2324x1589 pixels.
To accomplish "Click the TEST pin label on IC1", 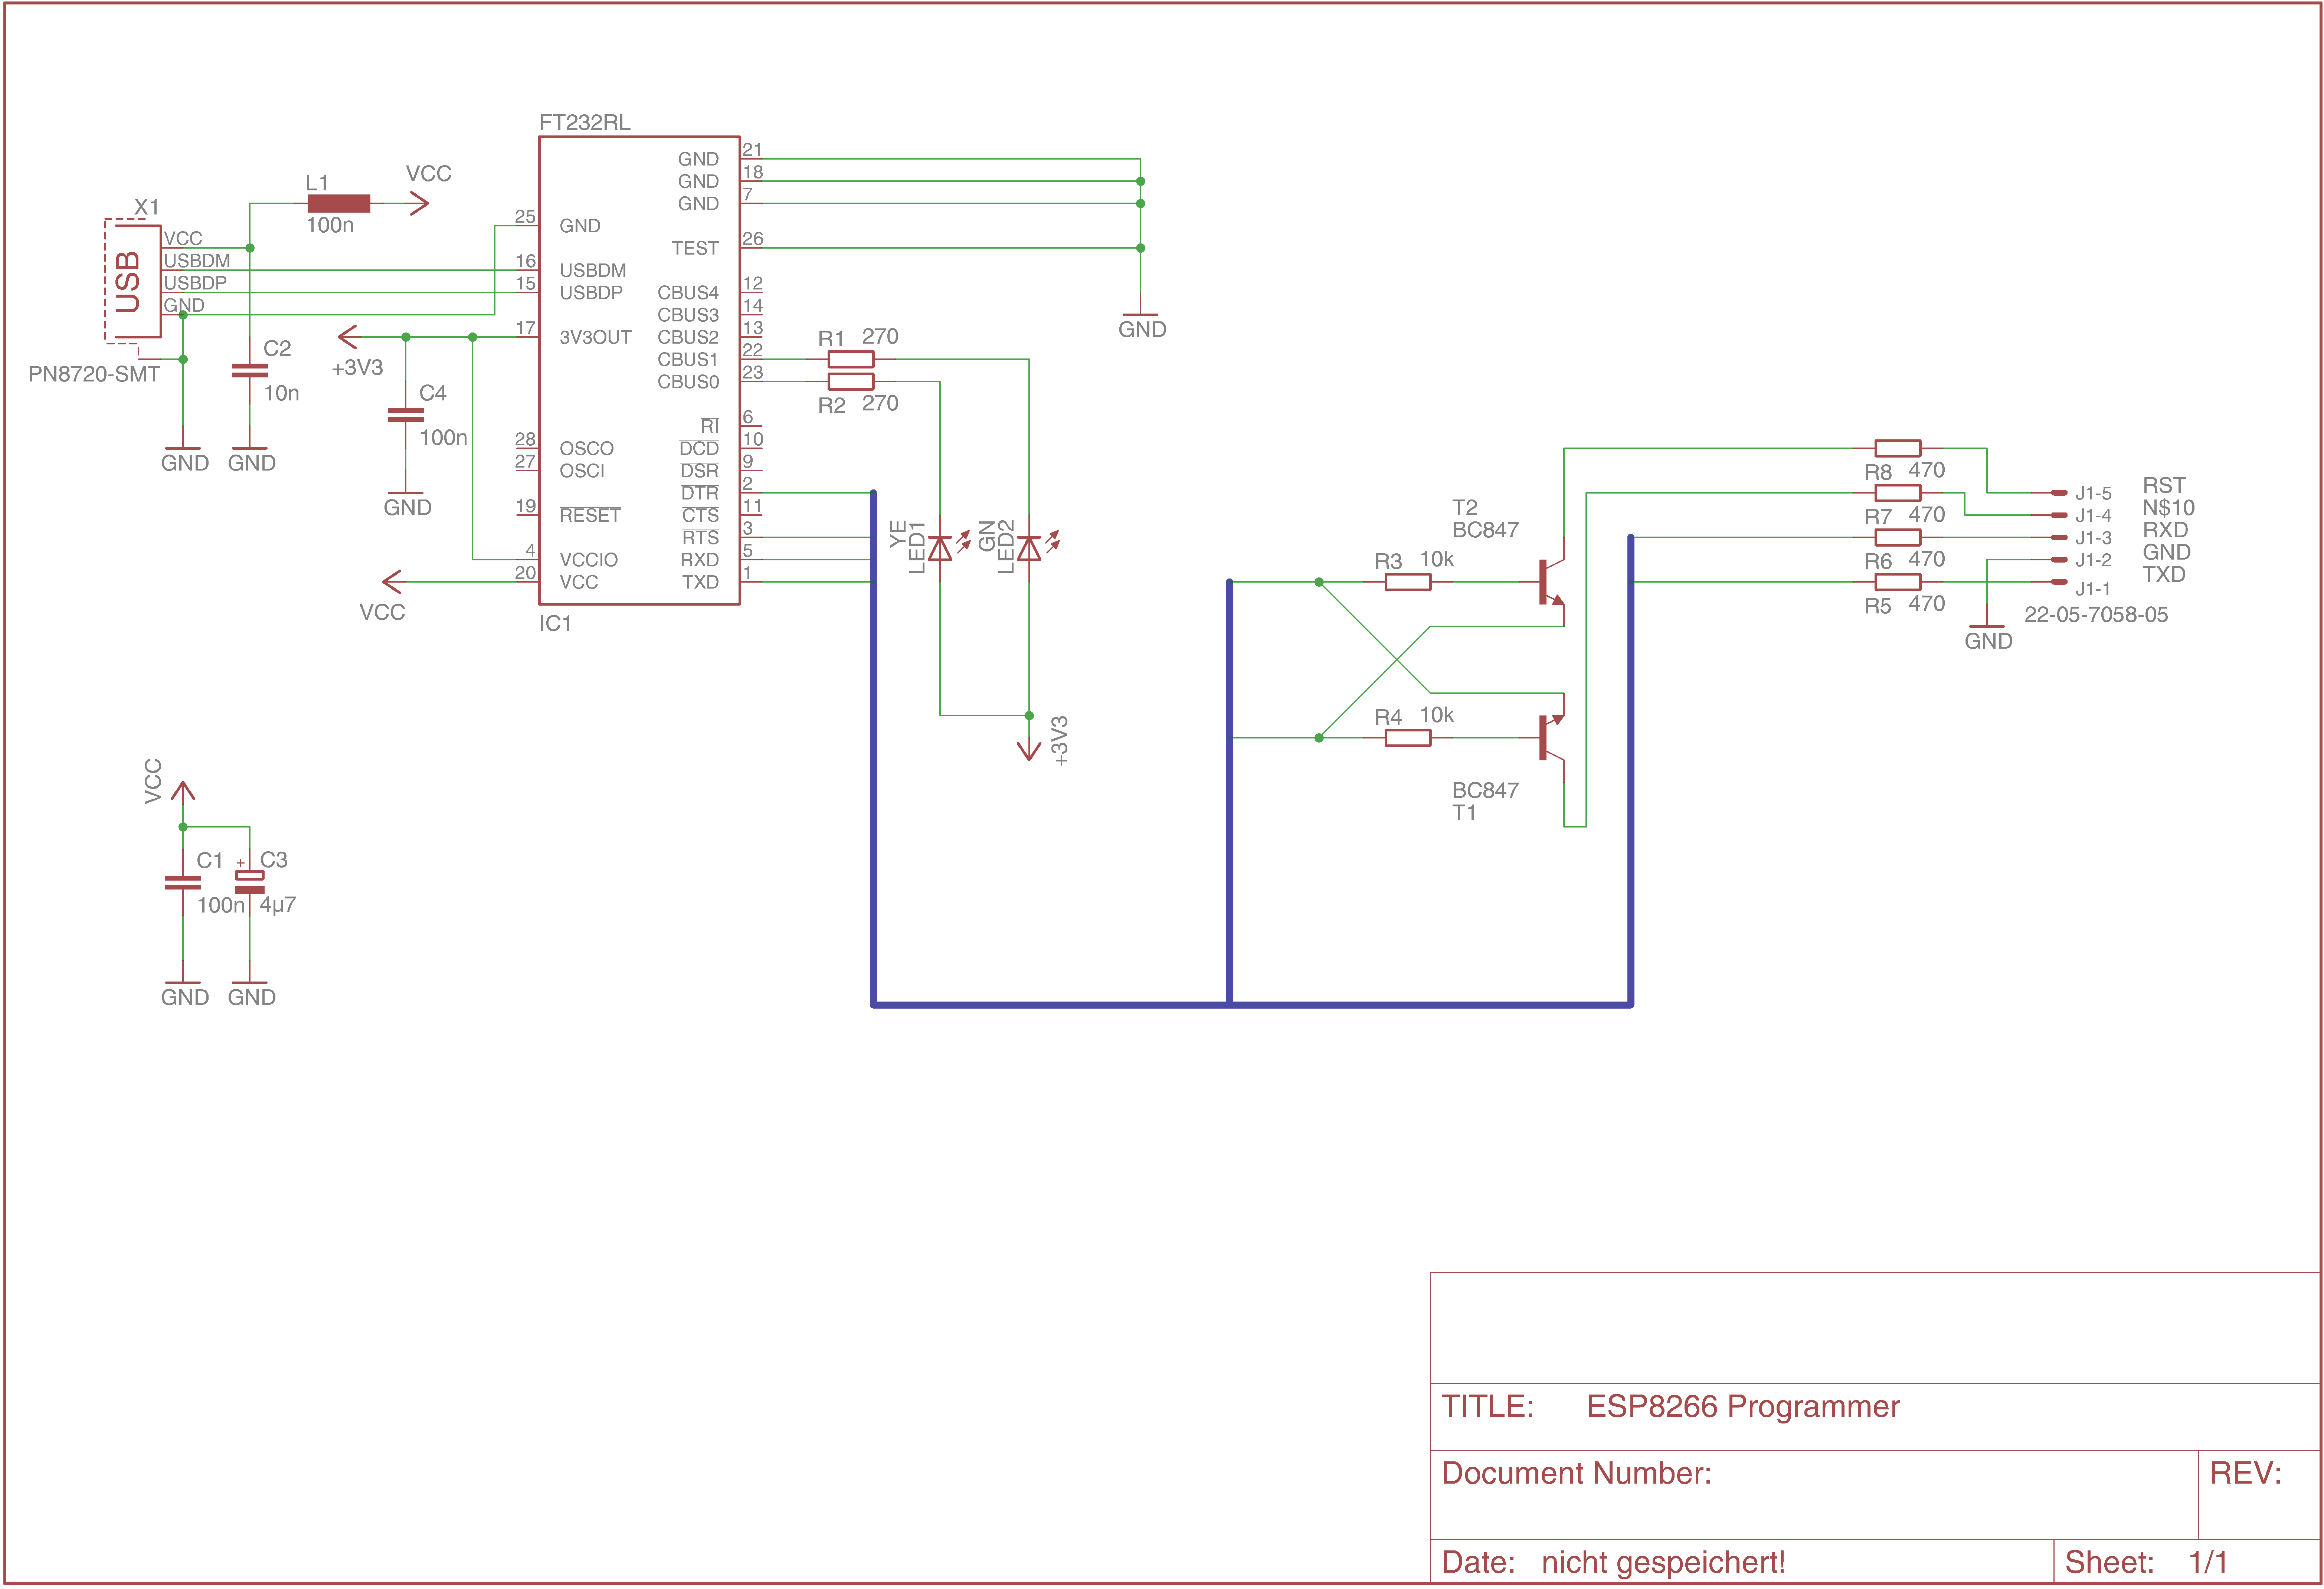I will point(695,248).
